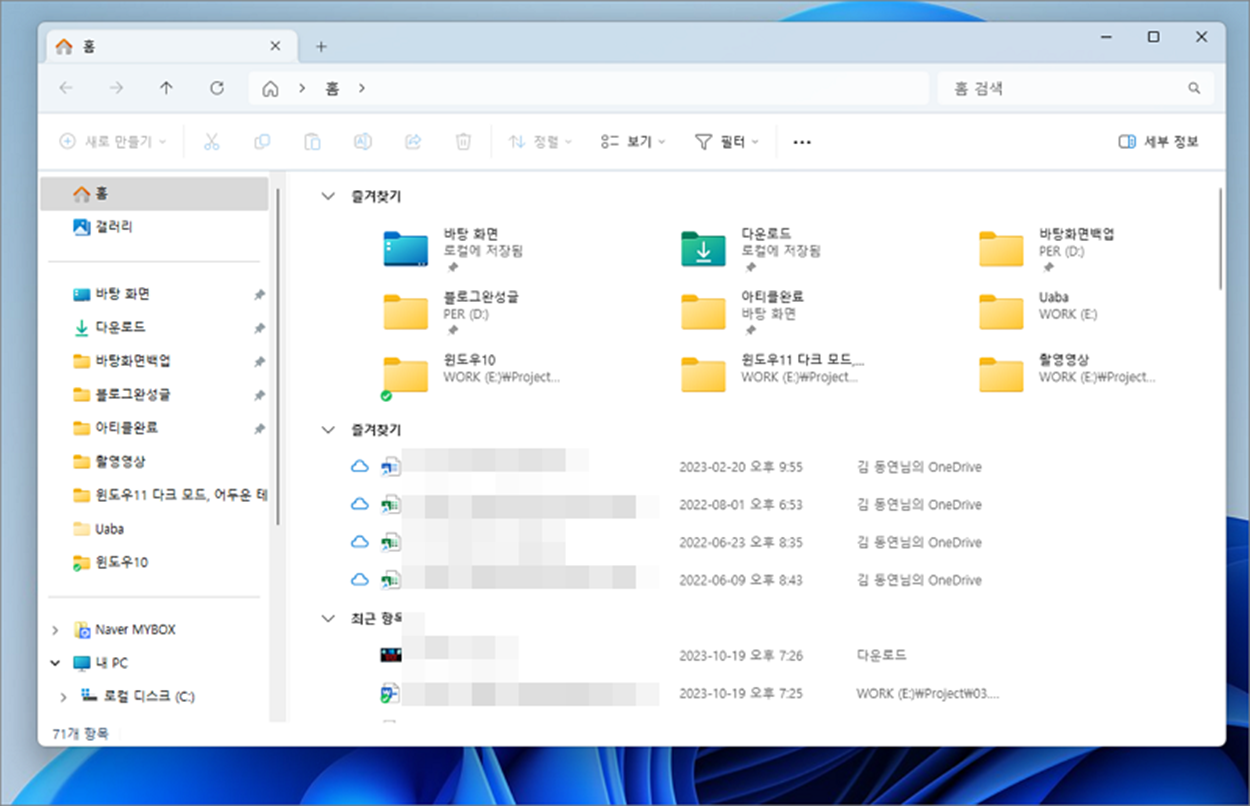Click the Rename icon in toolbar
The image size is (1250, 806).
click(x=362, y=142)
